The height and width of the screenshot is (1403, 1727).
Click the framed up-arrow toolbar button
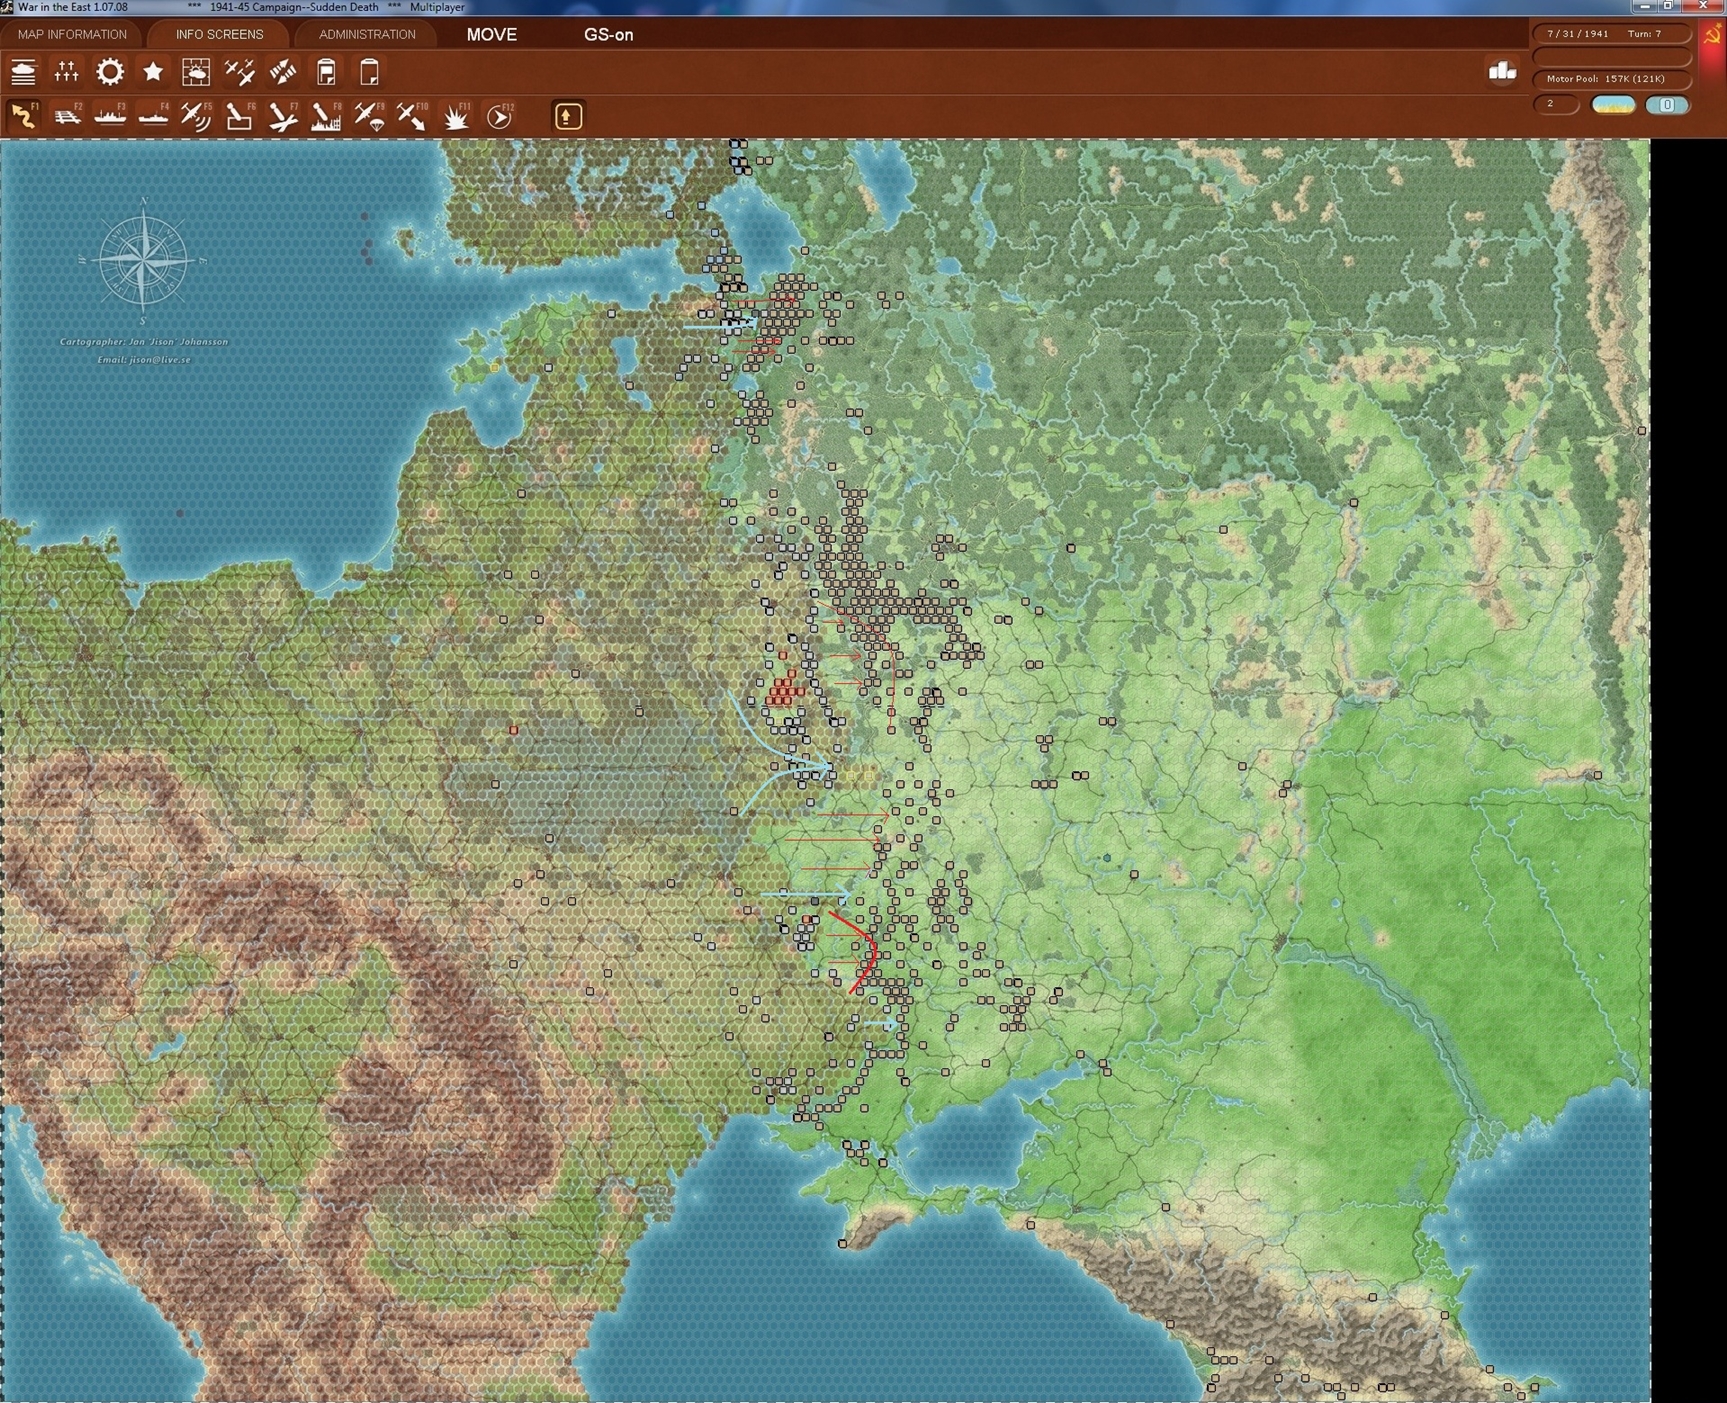[568, 116]
